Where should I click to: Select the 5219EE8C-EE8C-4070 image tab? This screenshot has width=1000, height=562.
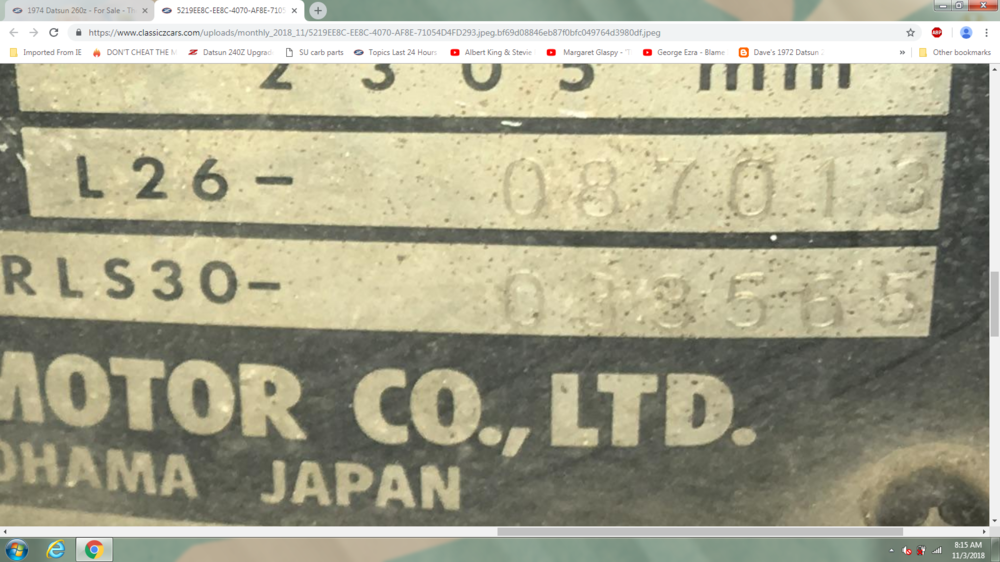coord(228,11)
